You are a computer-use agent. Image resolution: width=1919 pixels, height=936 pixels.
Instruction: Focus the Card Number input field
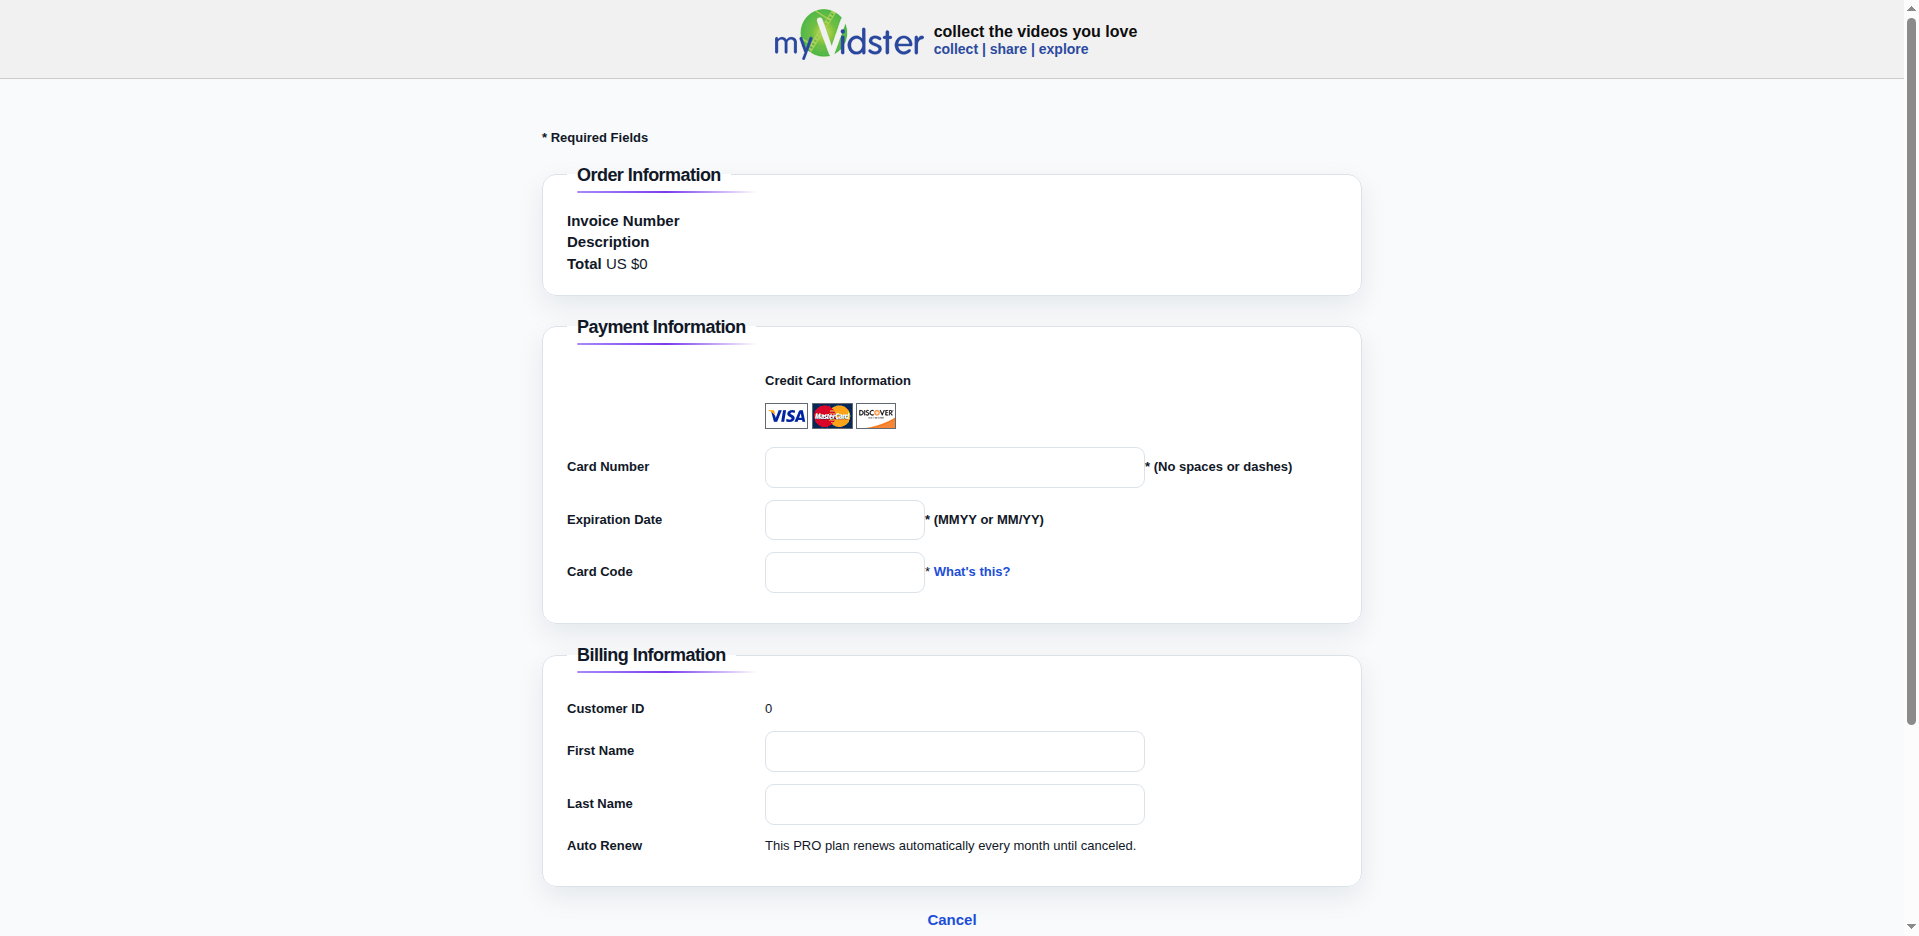pos(954,467)
